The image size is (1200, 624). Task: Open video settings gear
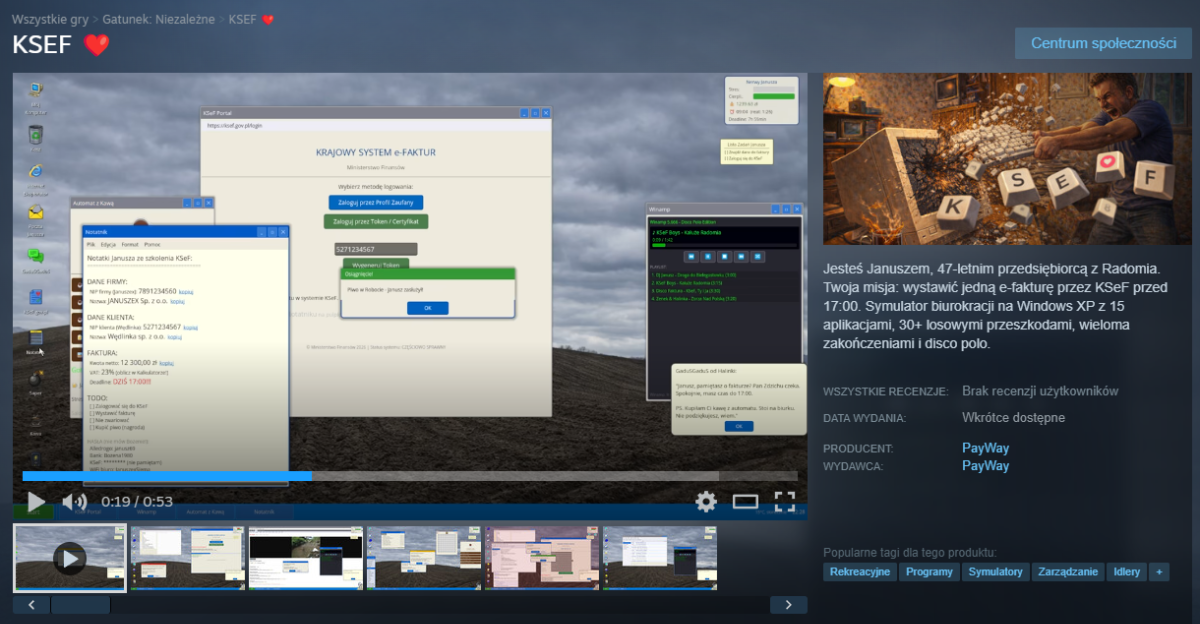coord(706,501)
